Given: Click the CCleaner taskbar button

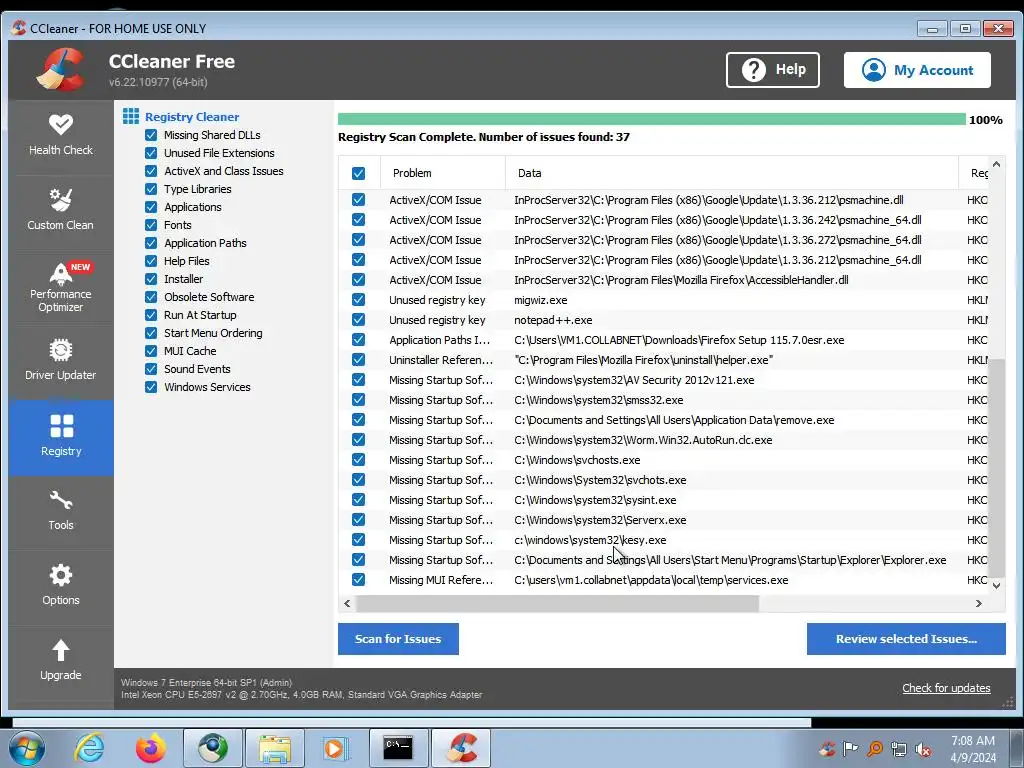Looking at the screenshot, I should coord(461,748).
